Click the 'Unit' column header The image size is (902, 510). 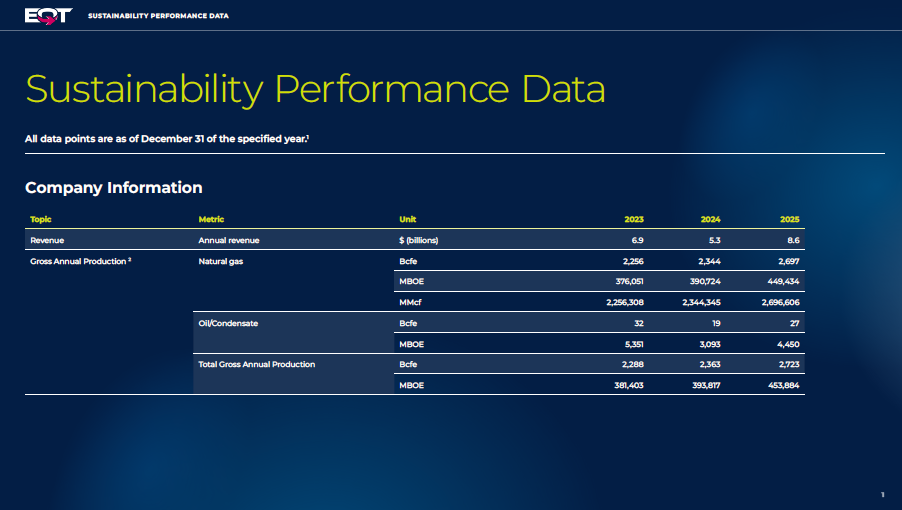coord(407,219)
